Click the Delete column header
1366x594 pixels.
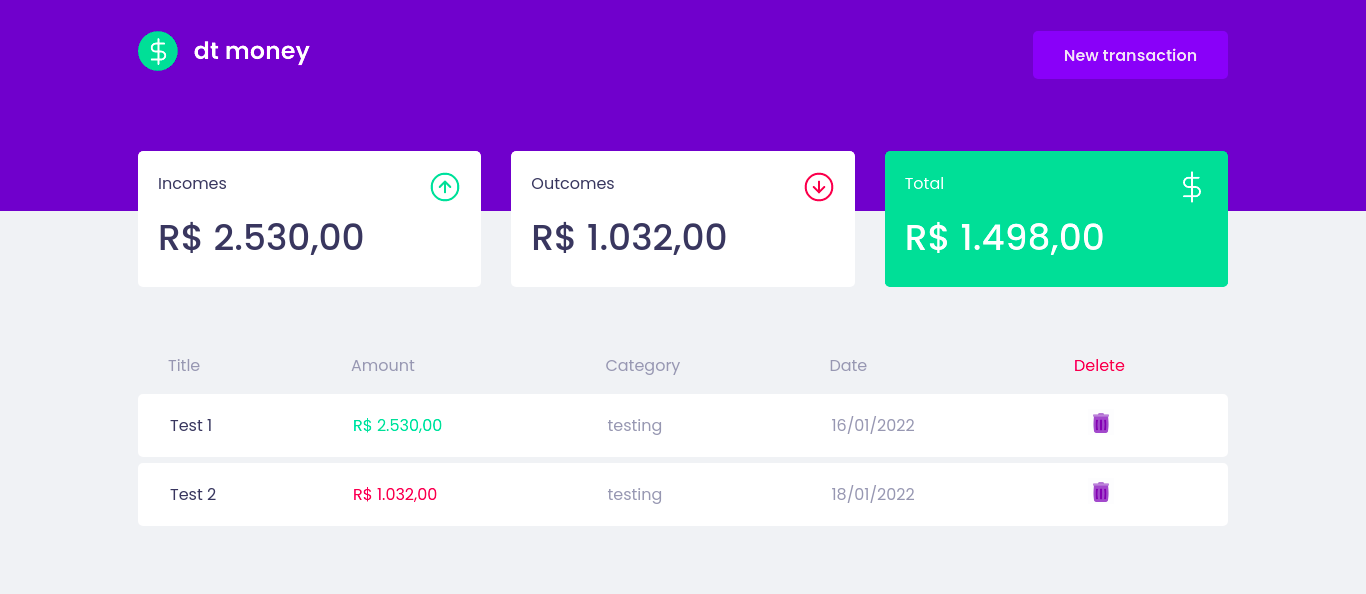(x=1099, y=365)
